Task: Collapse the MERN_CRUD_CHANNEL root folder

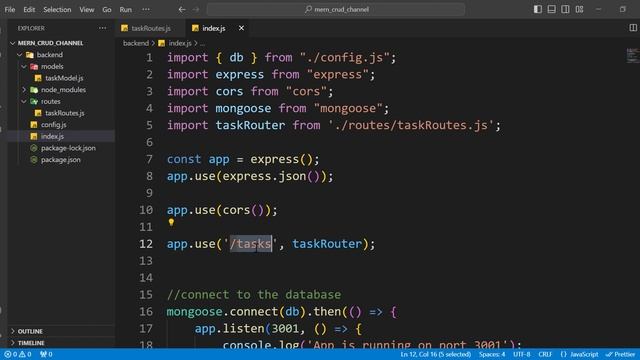Action: click(50, 43)
